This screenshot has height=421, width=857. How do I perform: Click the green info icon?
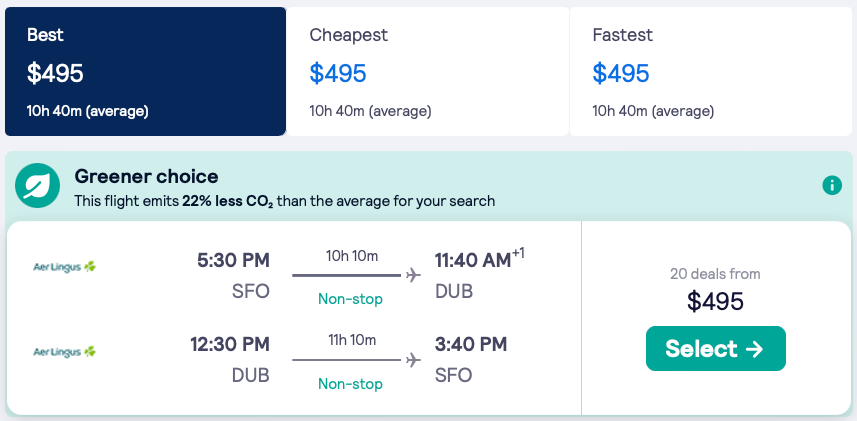tap(831, 185)
